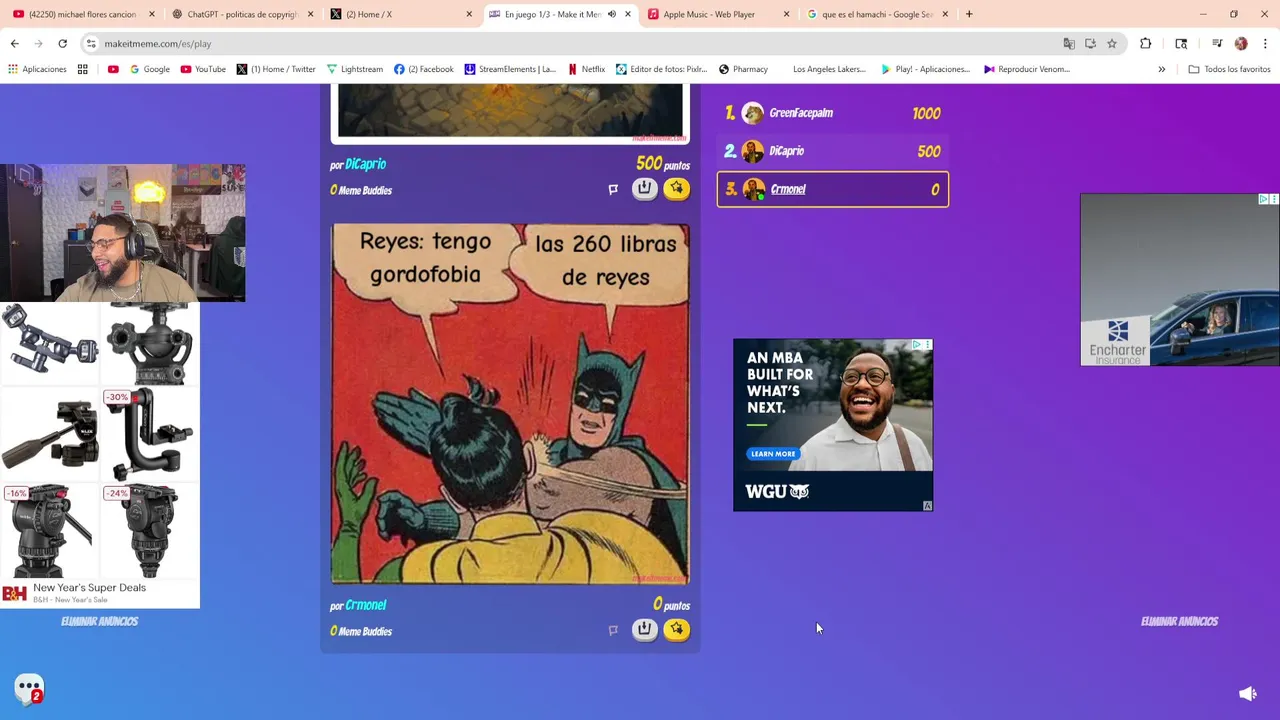The width and height of the screenshot is (1280, 720).
Task: Select DiCaprio in the leaderboard
Action: [832, 151]
